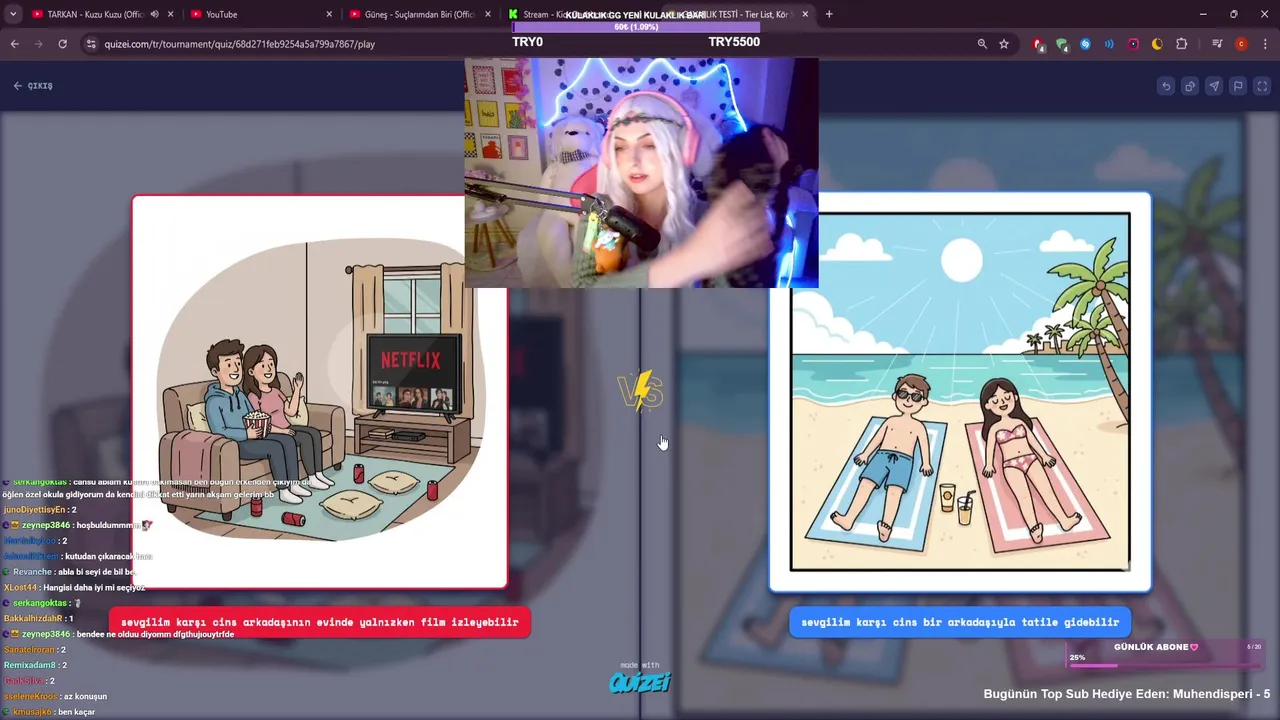
Task: Click chat message 'az konuşun'
Action: (84, 696)
